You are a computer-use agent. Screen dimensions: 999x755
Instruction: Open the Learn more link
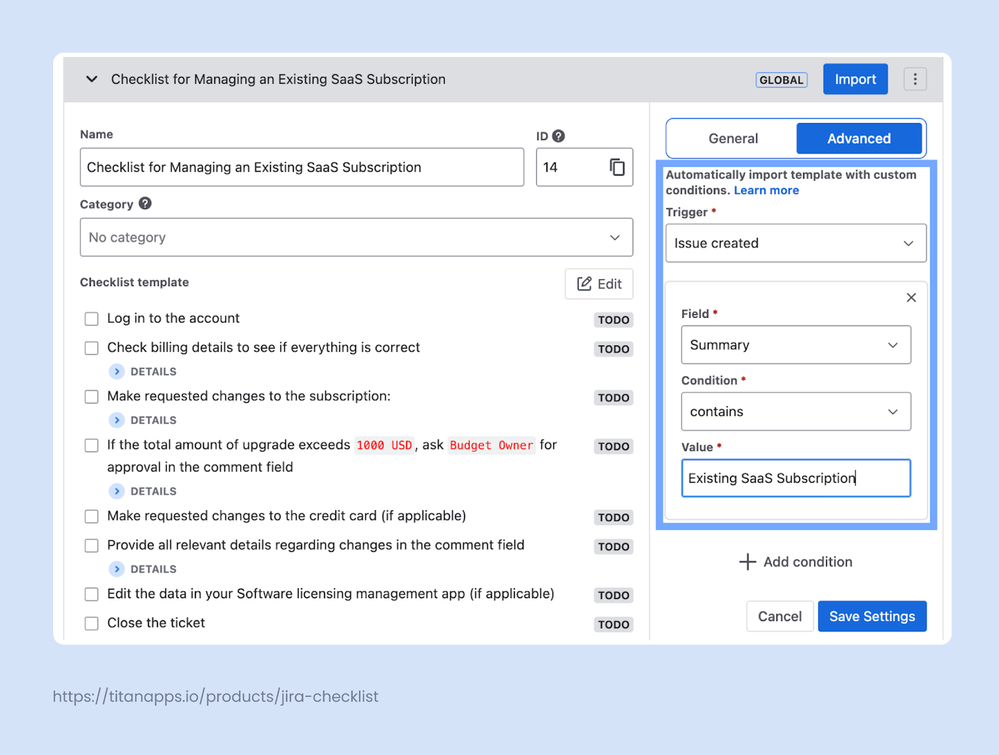[766, 190]
